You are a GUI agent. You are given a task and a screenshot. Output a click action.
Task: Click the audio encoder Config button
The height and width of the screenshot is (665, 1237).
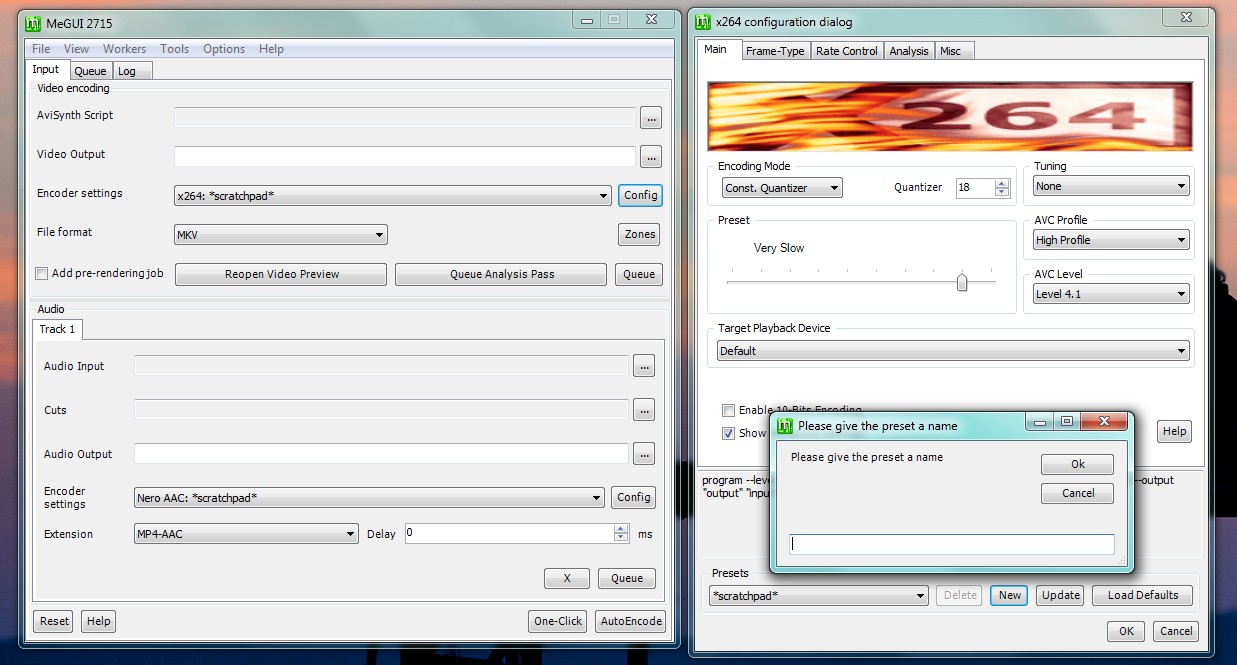pyautogui.click(x=634, y=497)
